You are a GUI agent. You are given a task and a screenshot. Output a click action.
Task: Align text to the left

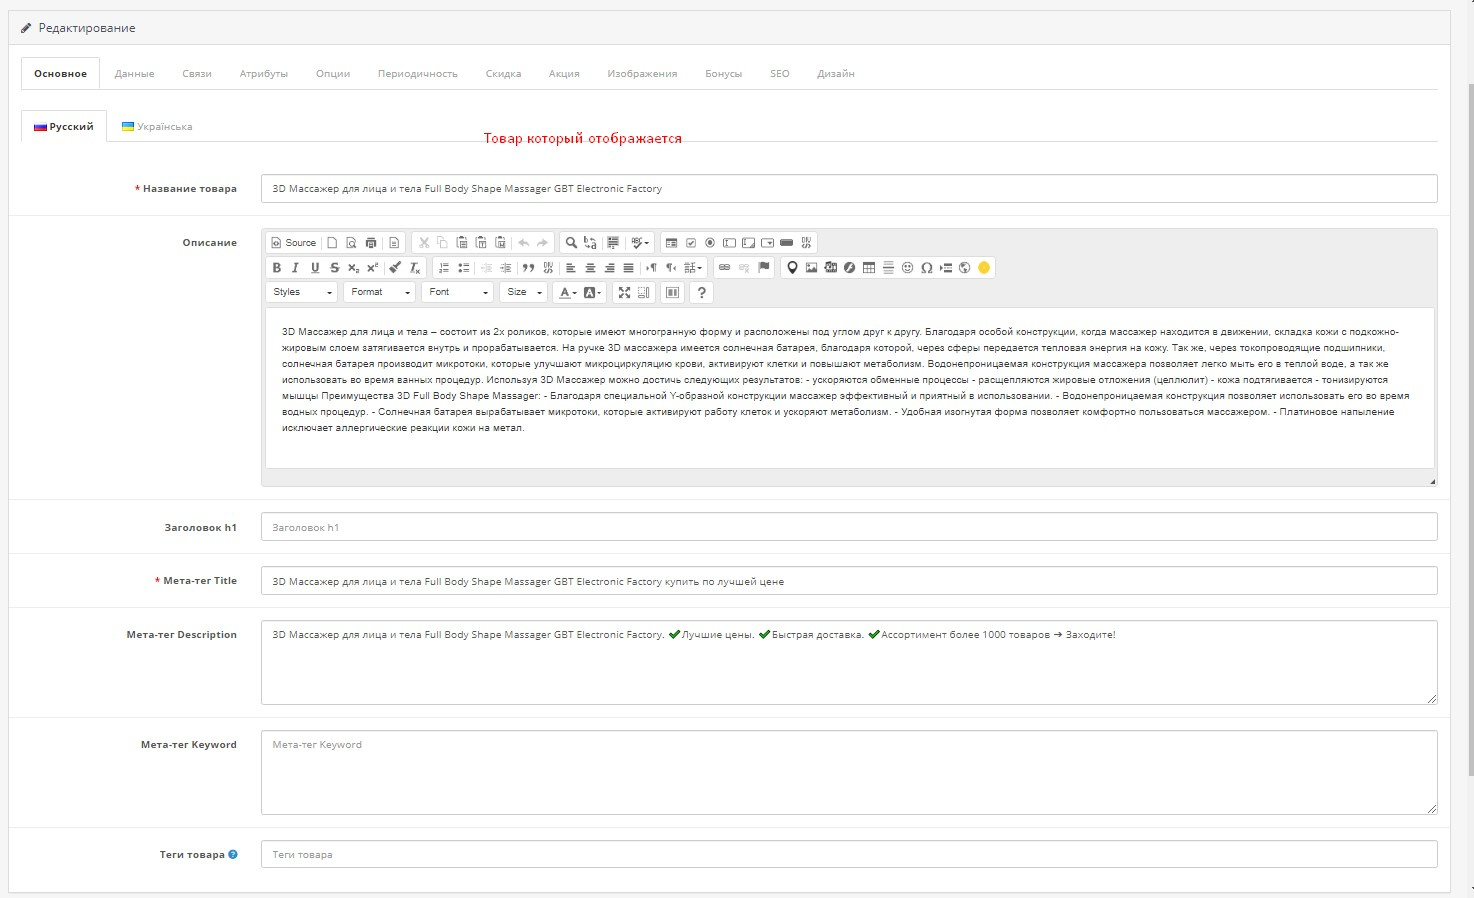(x=571, y=268)
